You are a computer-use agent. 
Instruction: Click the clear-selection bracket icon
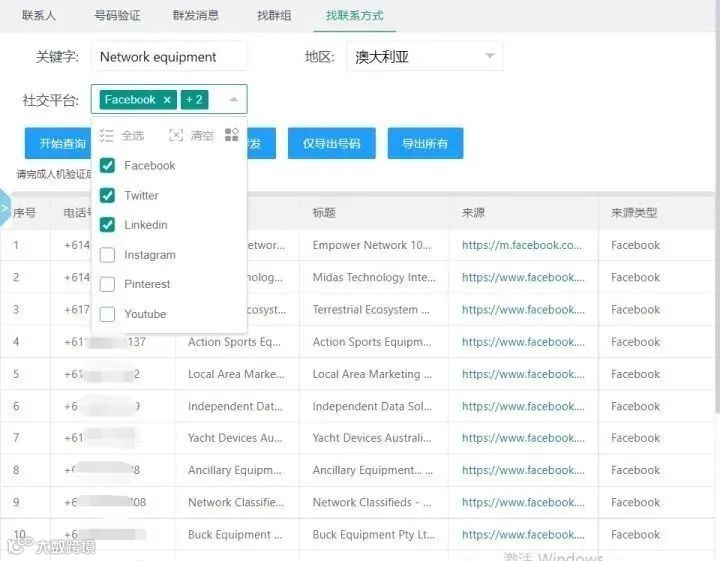point(176,135)
